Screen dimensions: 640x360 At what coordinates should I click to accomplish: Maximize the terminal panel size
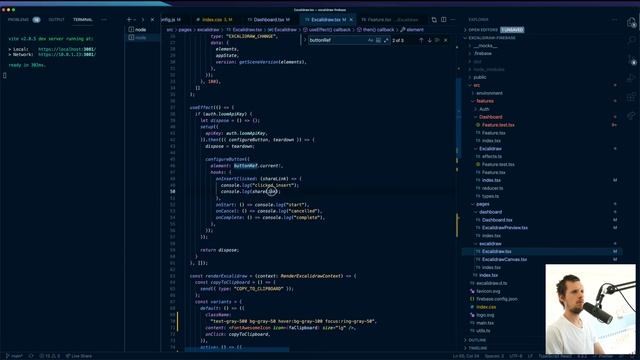pos(143,20)
